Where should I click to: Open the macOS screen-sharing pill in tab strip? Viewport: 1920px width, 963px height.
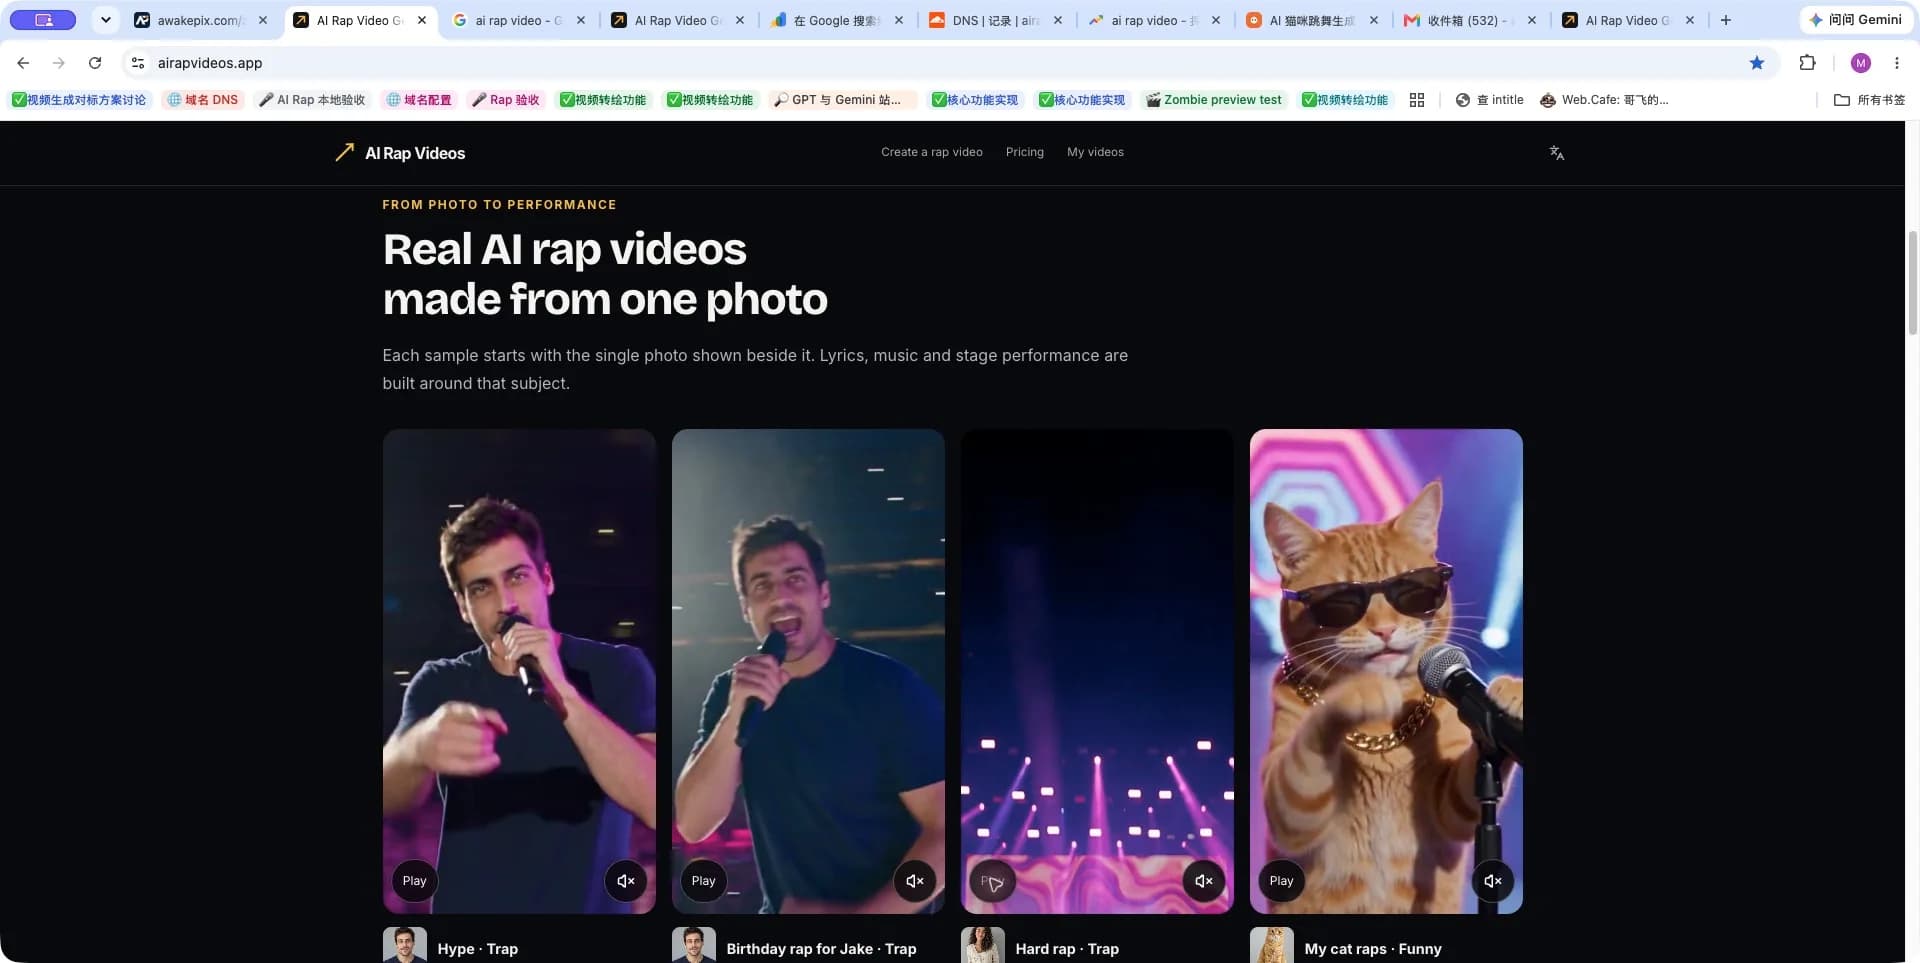tap(43, 20)
